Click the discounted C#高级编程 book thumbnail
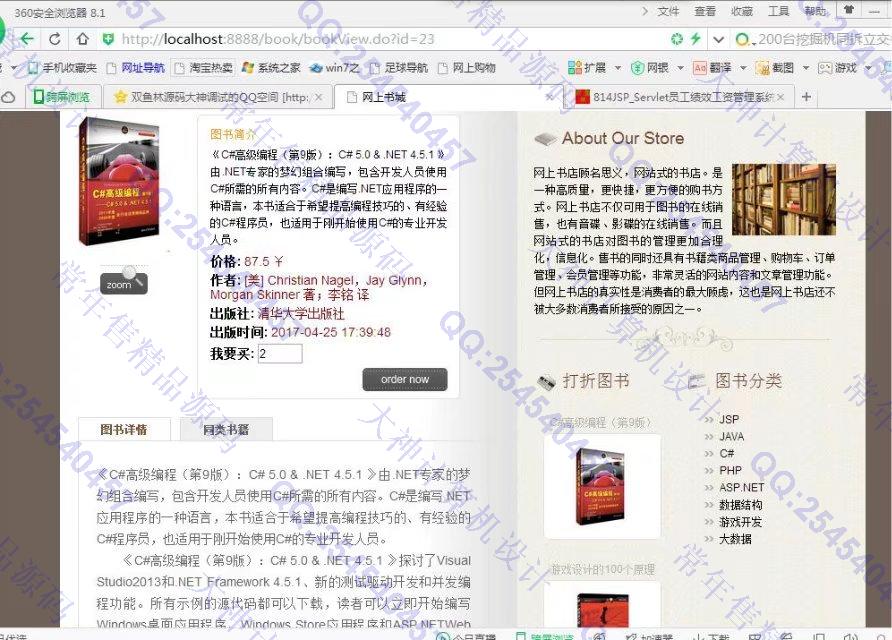892x640 pixels. [602, 486]
